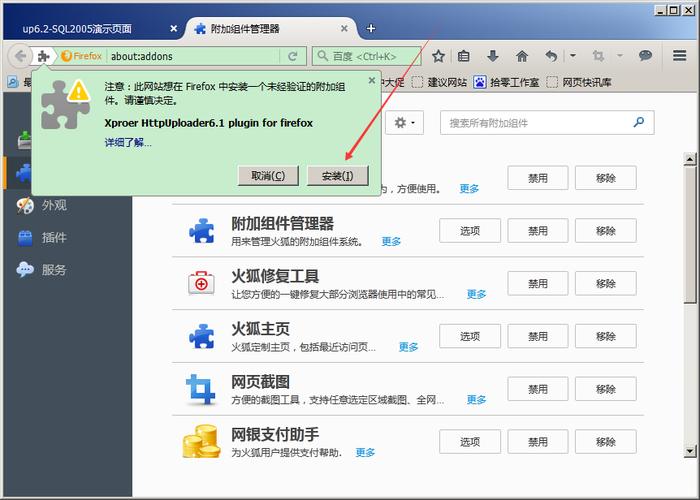Open a new tab with plus button
The height and width of the screenshot is (500, 700).
click(x=371, y=29)
